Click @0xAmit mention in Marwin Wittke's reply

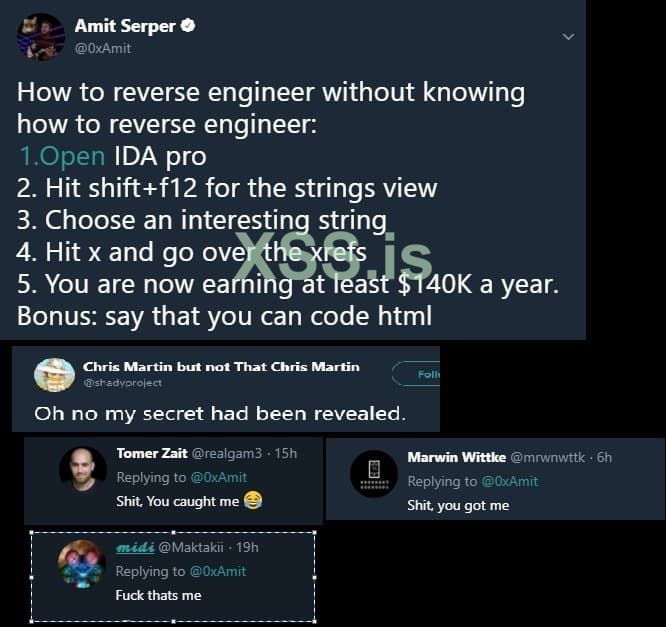point(506,481)
